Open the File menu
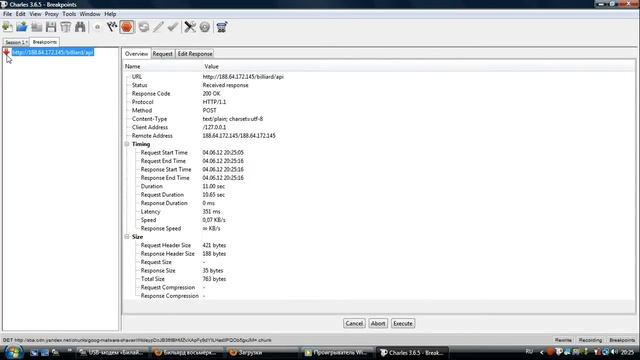The height and width of the screenshot is (360, 640). pos(7,14)
